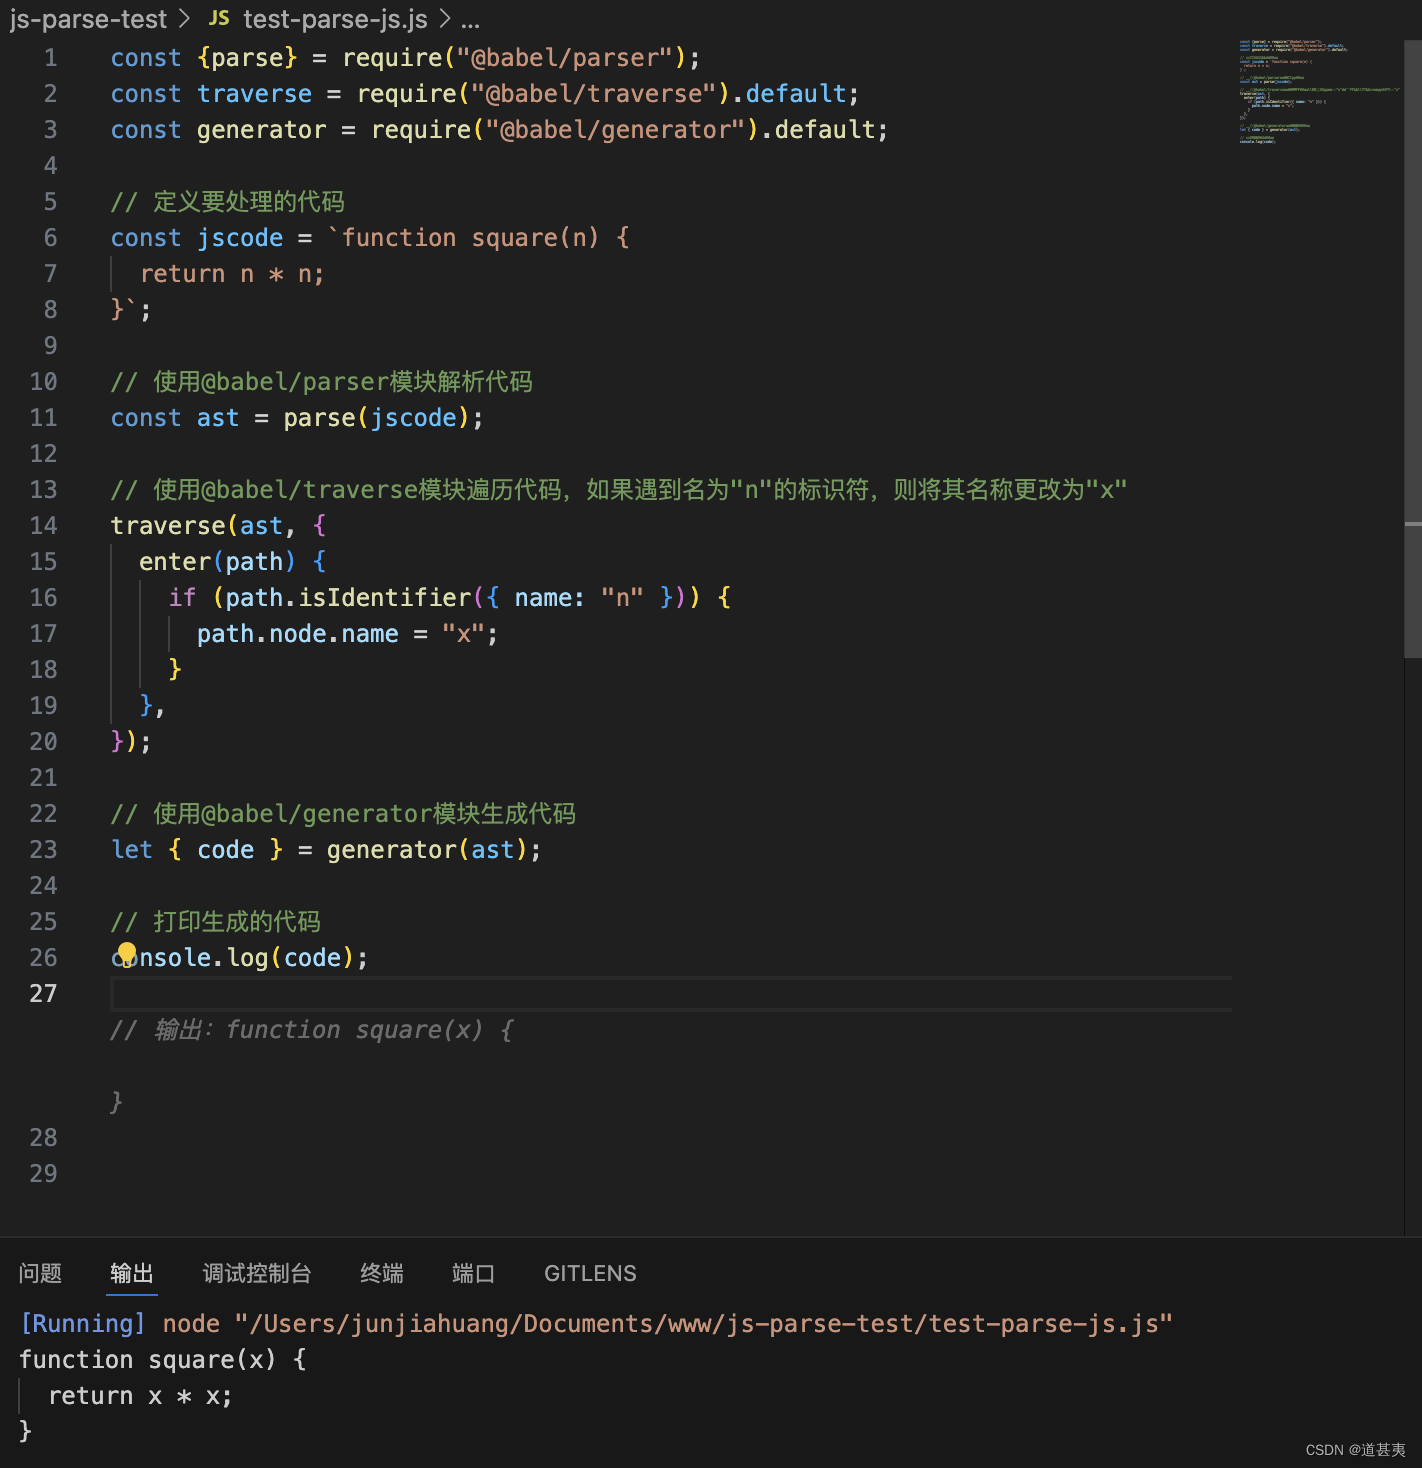Click the generator variable on line 3
The height and width of the screenshot is (1468, 1422).
pyautogui.click(x=261, y=129)
